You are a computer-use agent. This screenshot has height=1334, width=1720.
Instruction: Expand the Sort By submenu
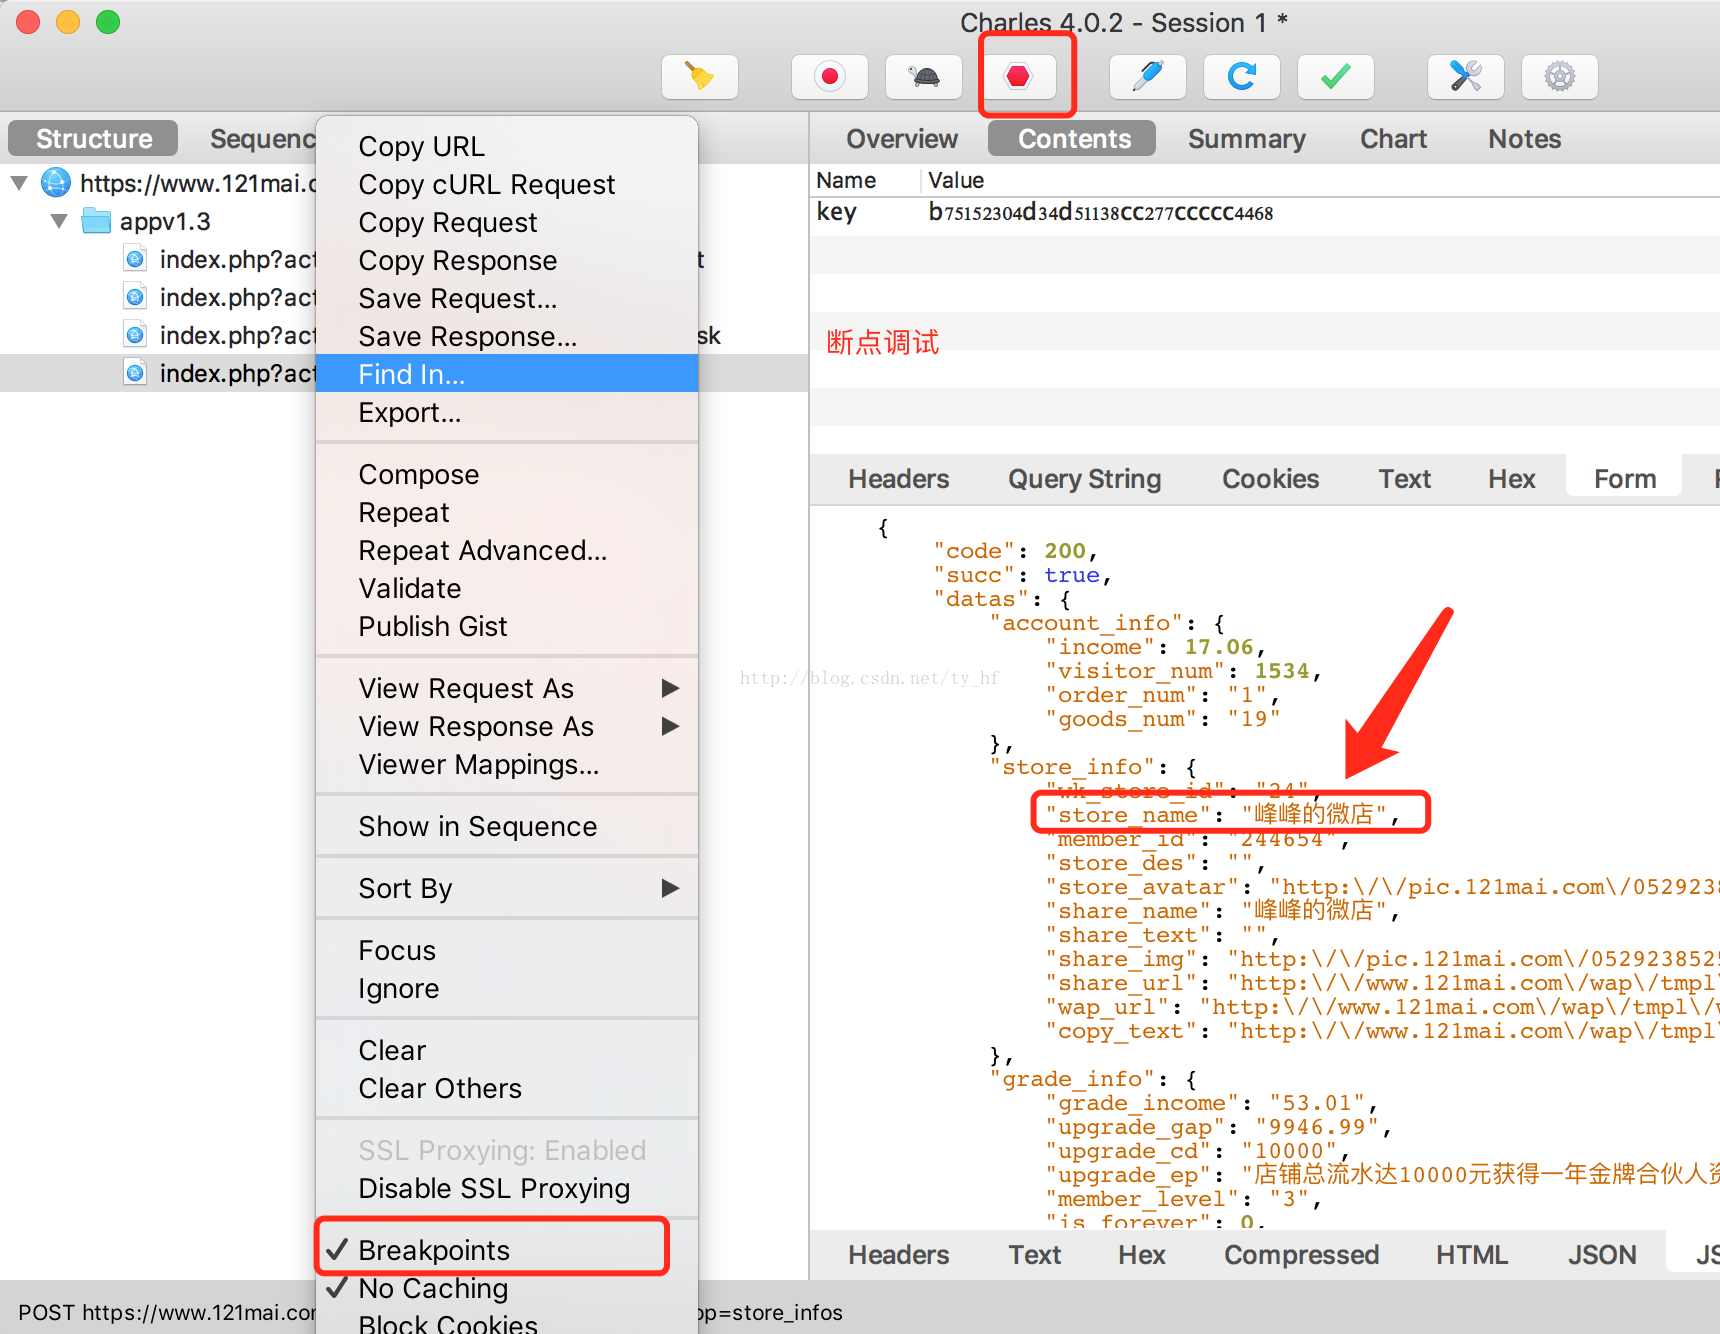coord(507,888)
